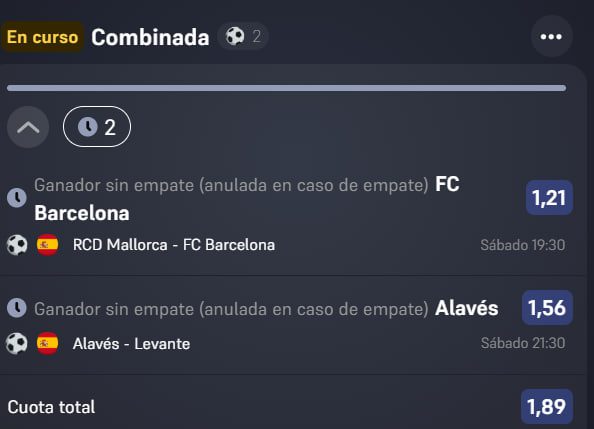
Task: Select the 1,56 odds badge
Action: pos(547,307)
